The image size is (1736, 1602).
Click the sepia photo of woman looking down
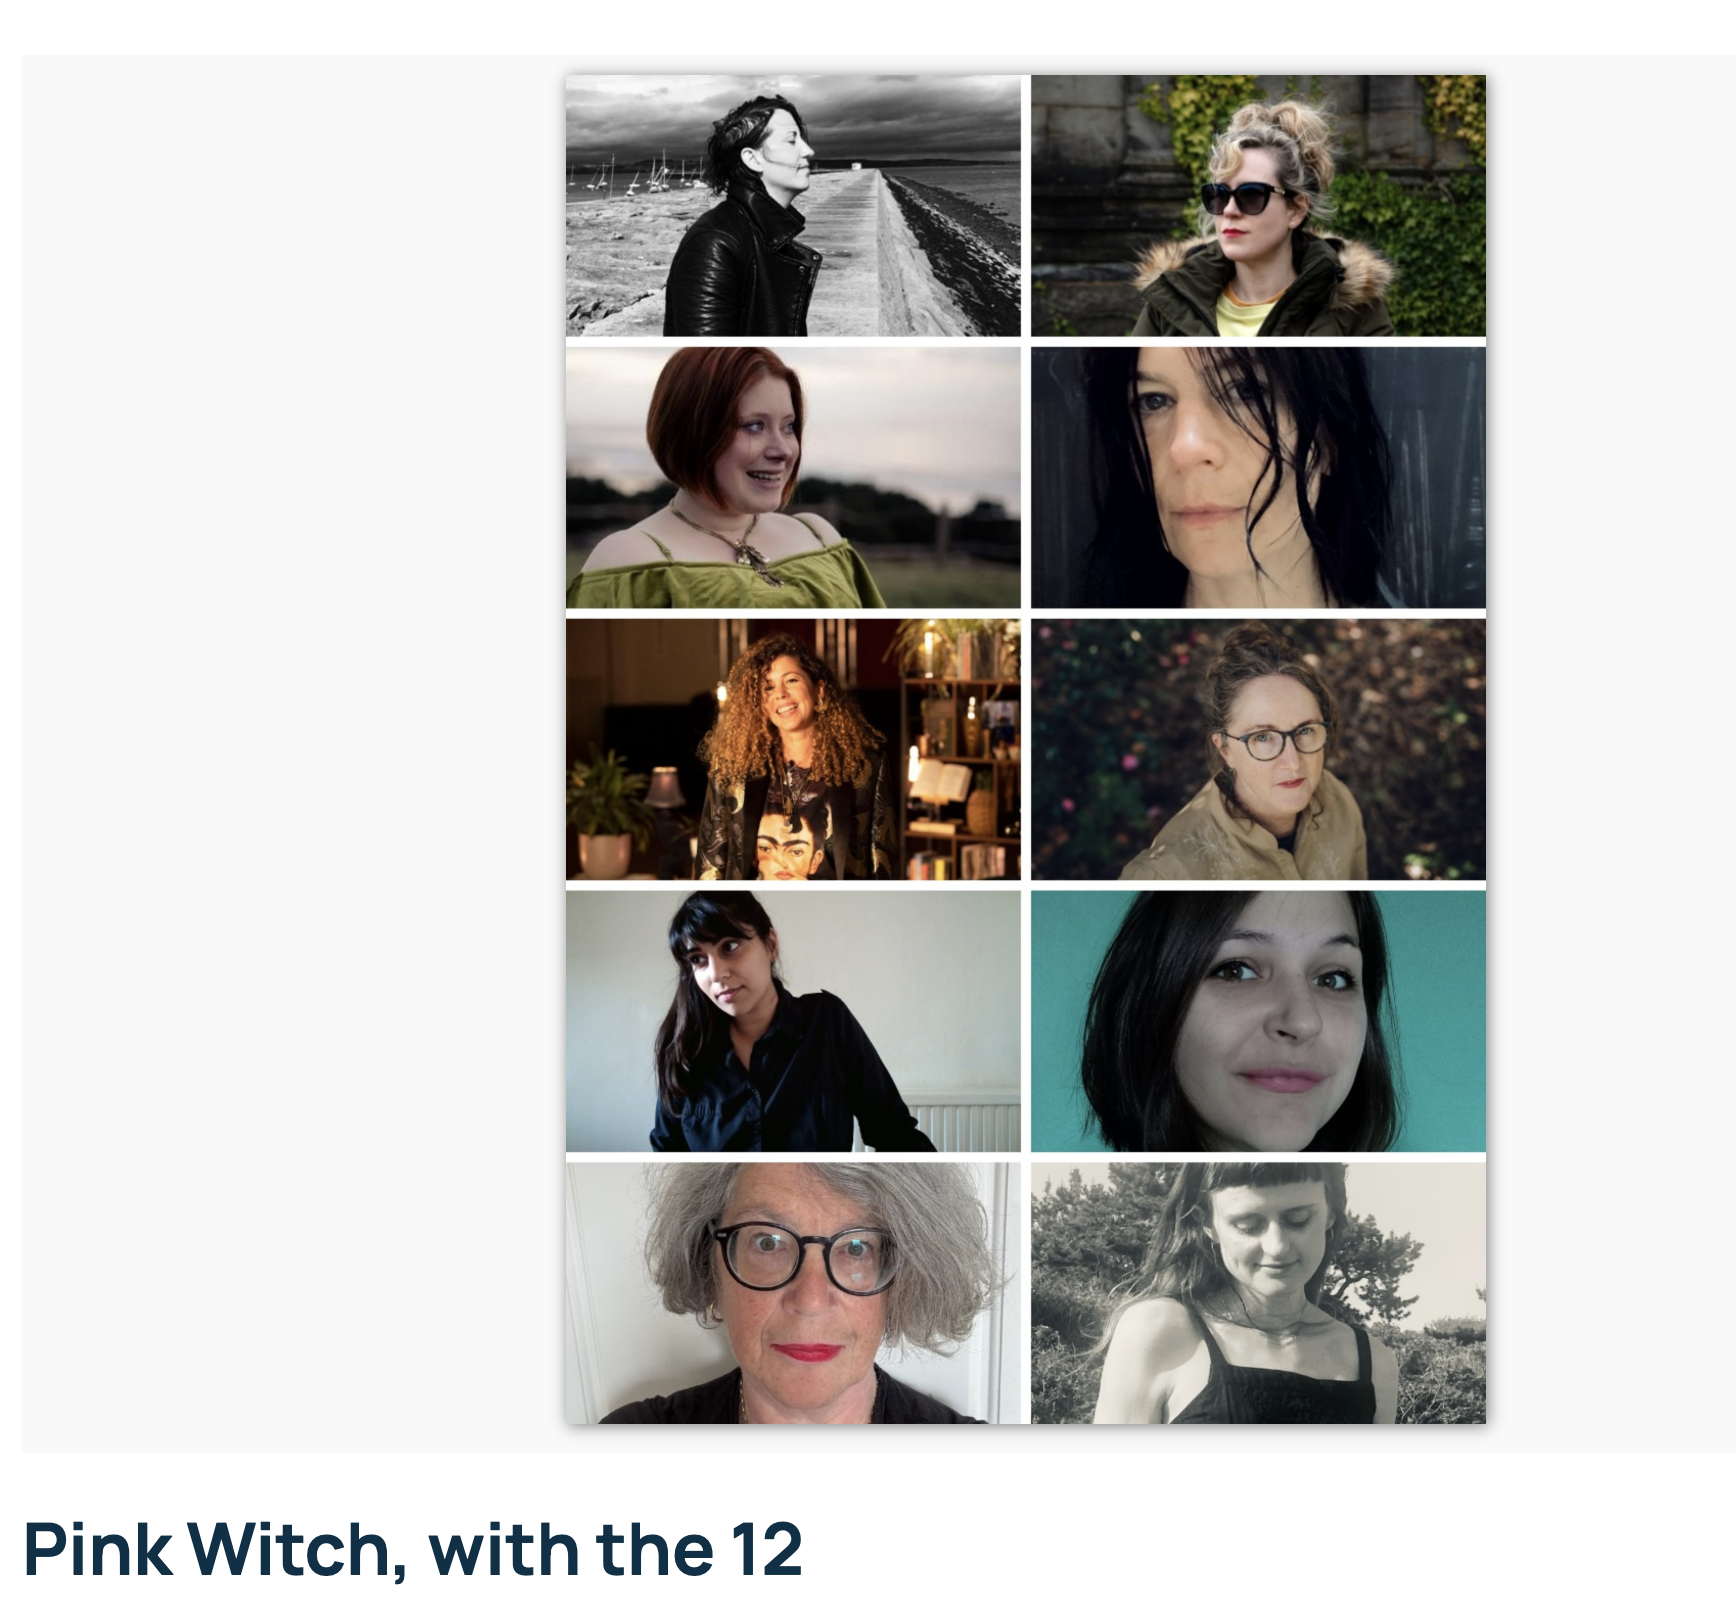coord(1258,1293)
